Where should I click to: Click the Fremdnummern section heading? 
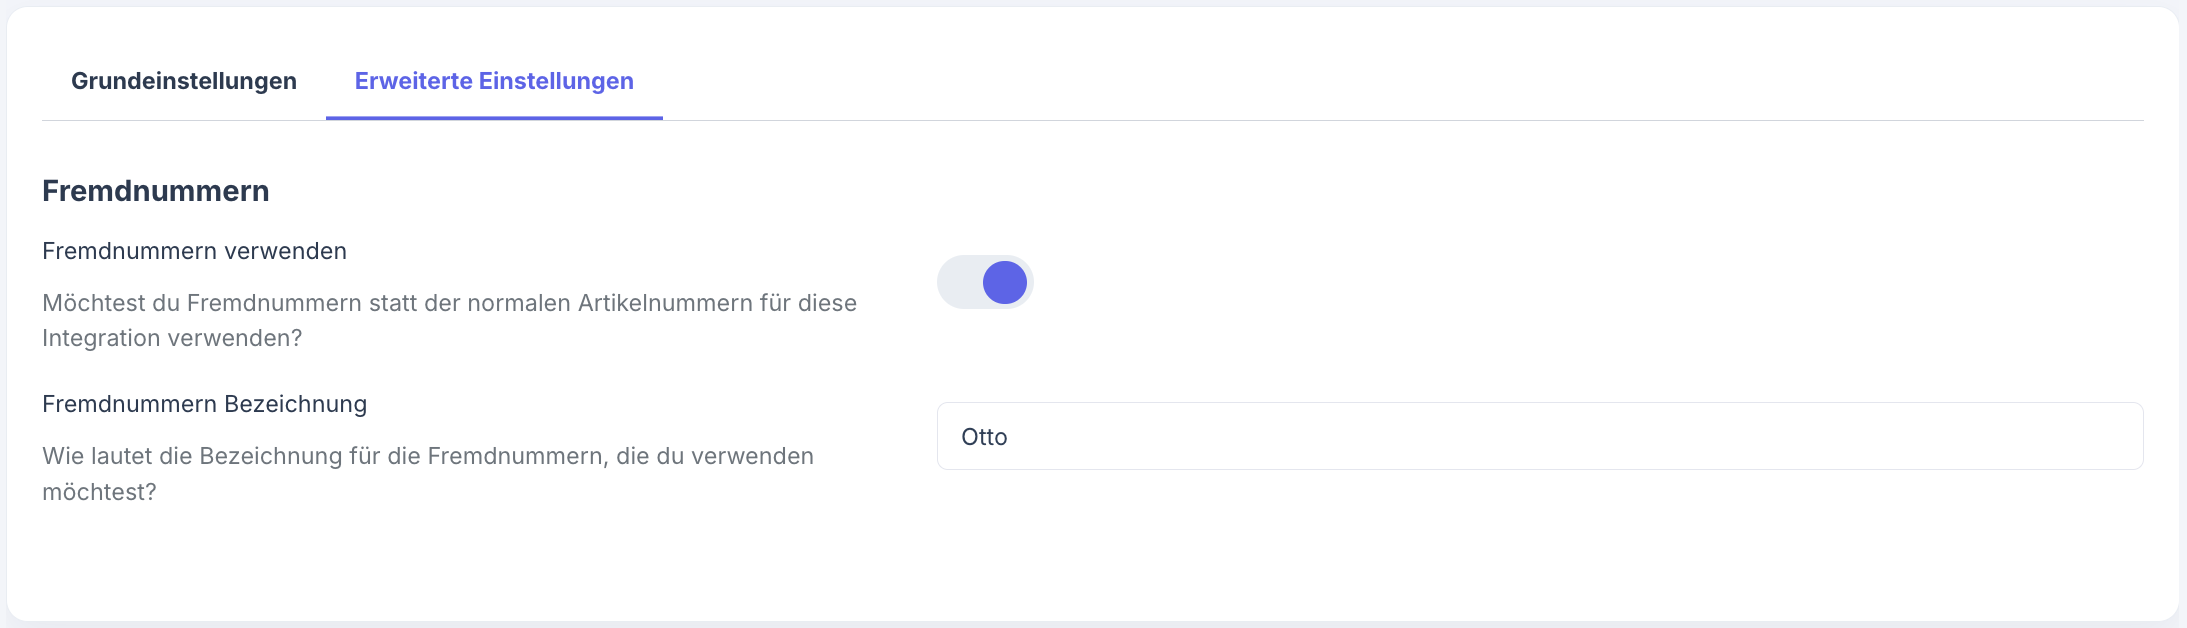click(155, 190)
